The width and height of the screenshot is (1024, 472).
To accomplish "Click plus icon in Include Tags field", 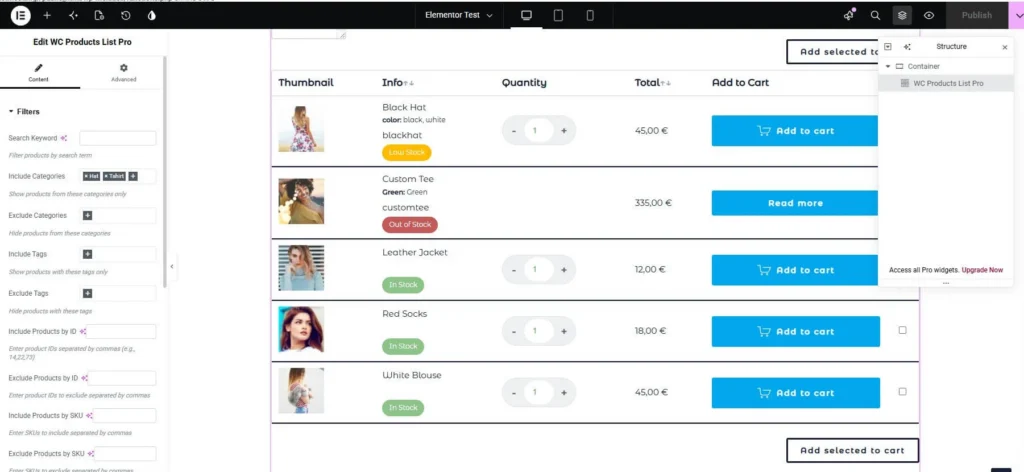I will [x=88, y=254].
